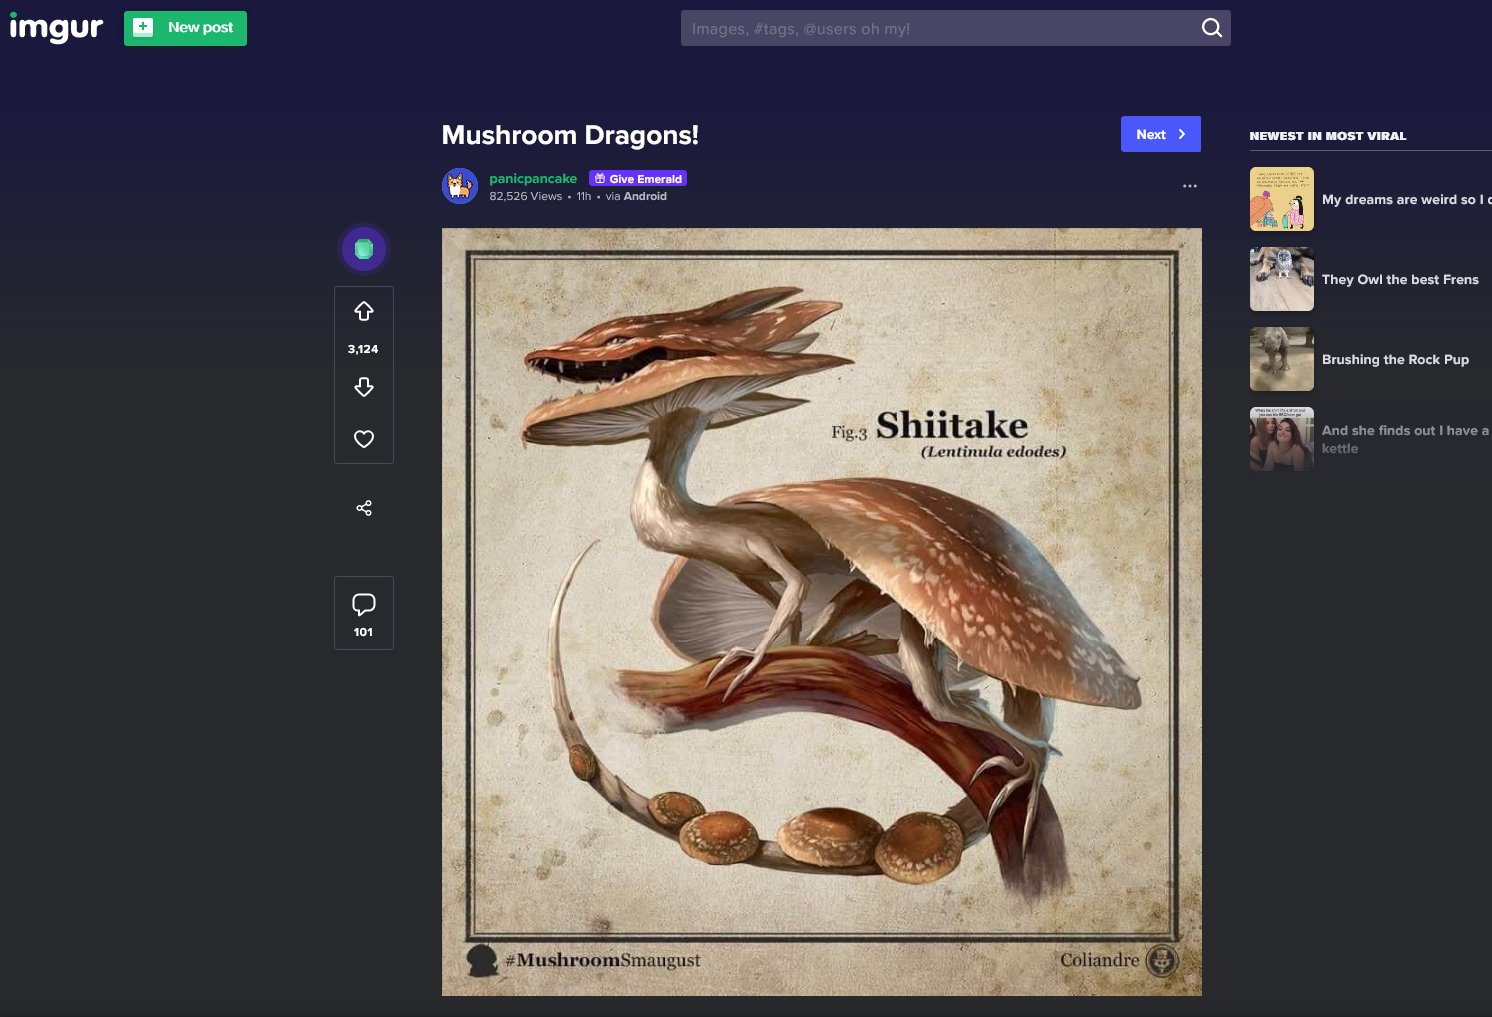Open the Imgur home logo
Image resolution: width=1492 pixels, height=1017 pixels.
coord(56,28)
